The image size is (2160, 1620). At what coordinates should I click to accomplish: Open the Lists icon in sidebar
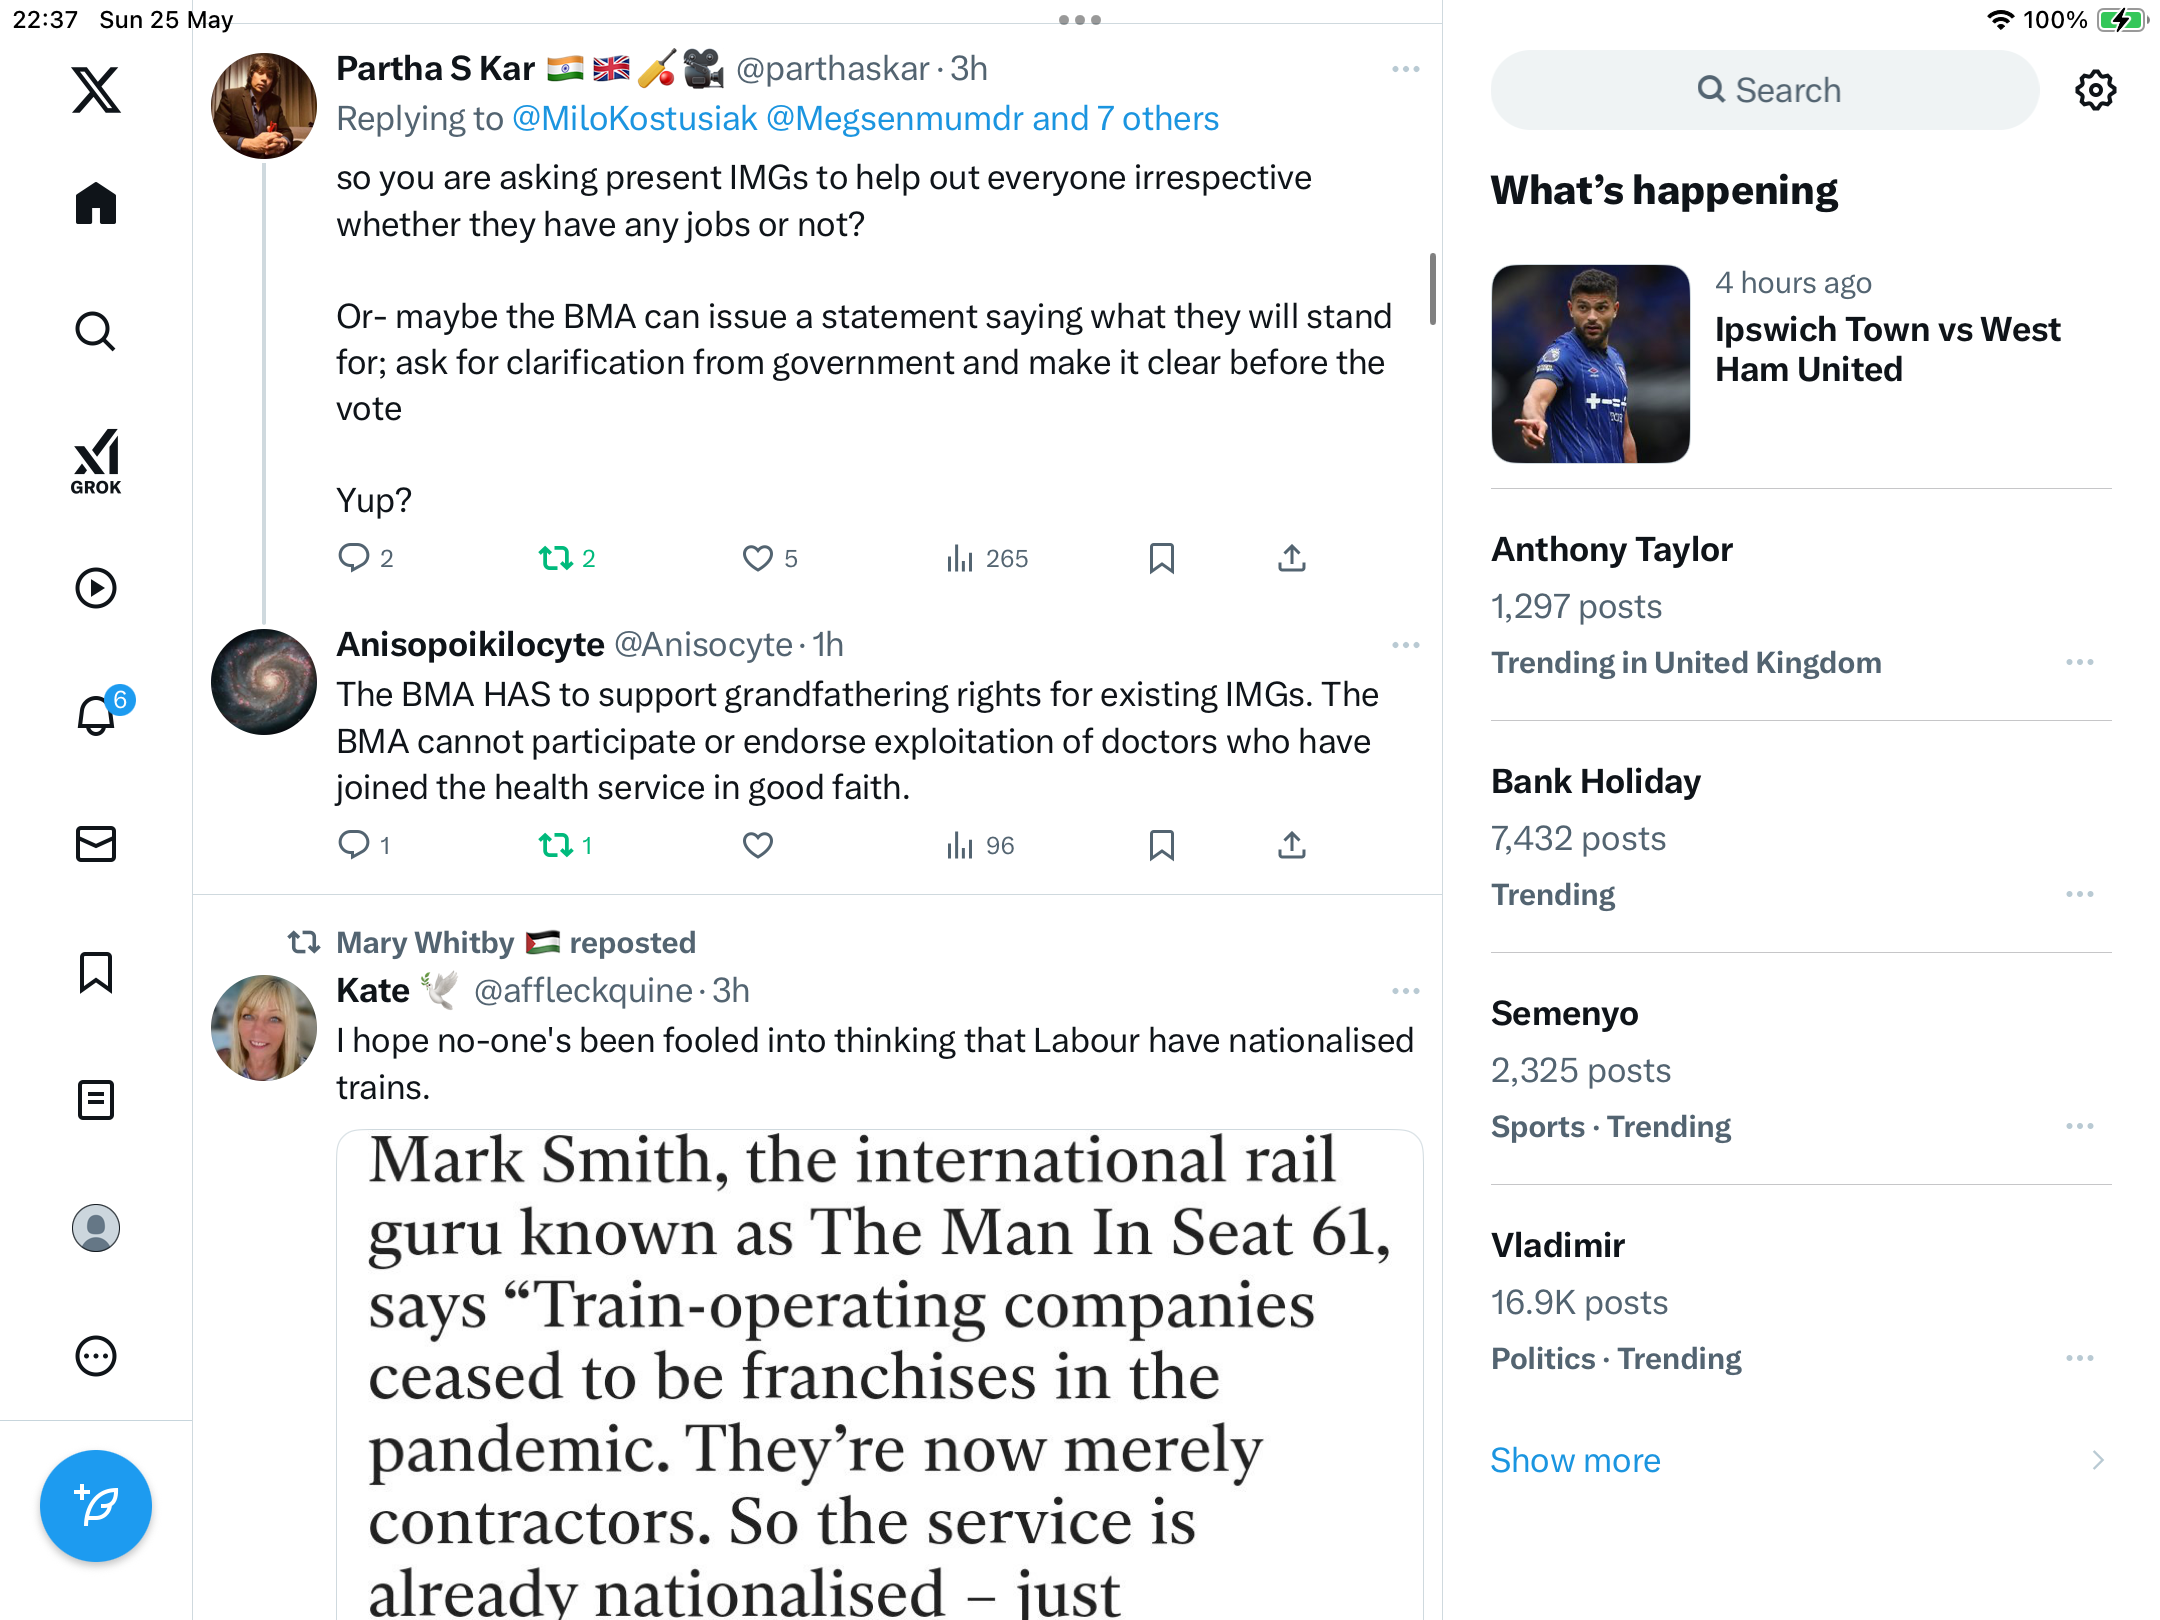coord(96,1099)
